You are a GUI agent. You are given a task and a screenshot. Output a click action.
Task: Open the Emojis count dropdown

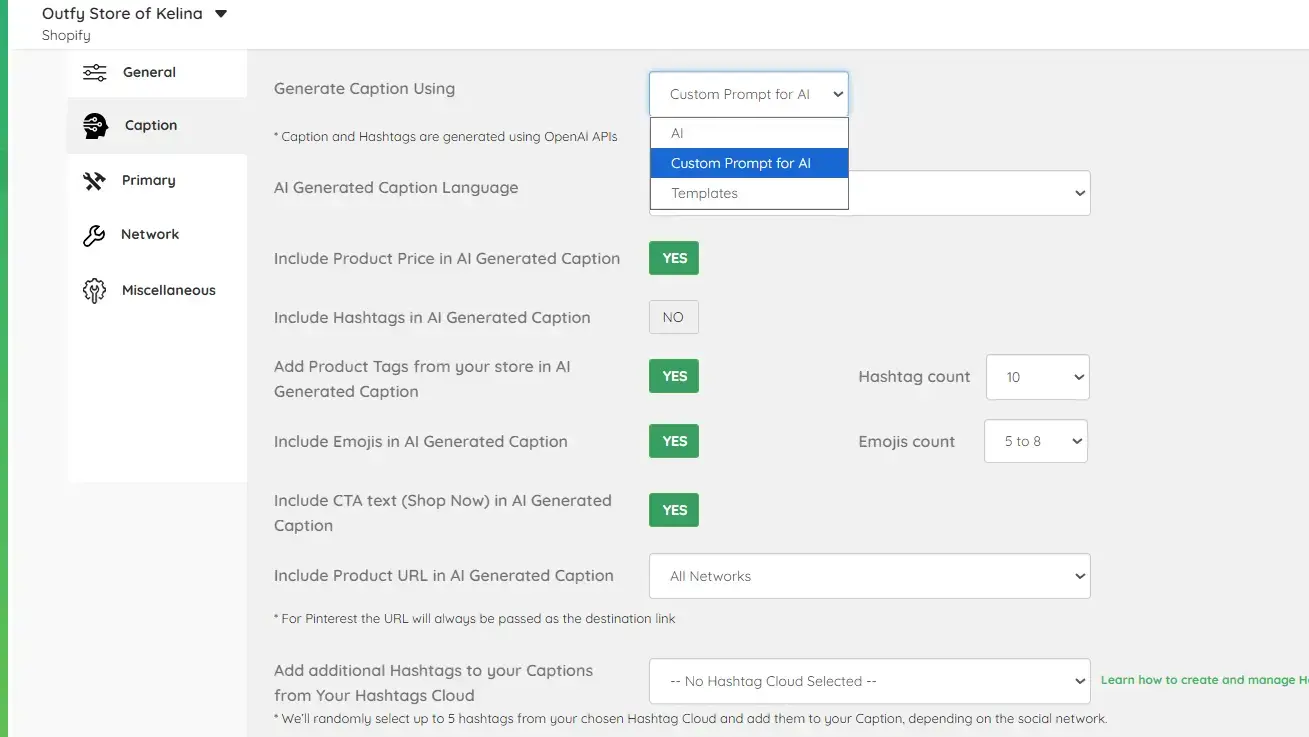point(1036,441)
